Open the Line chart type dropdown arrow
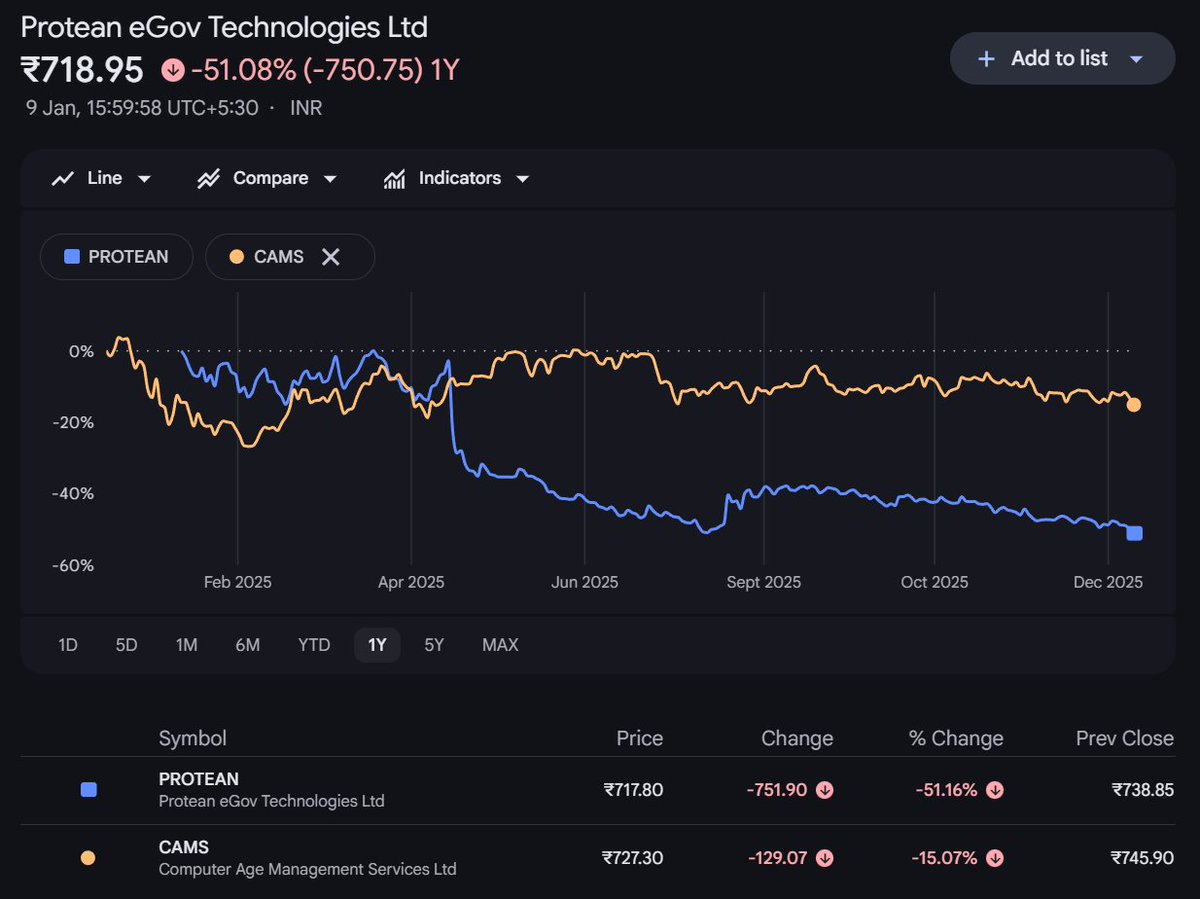 coord(144,179)
